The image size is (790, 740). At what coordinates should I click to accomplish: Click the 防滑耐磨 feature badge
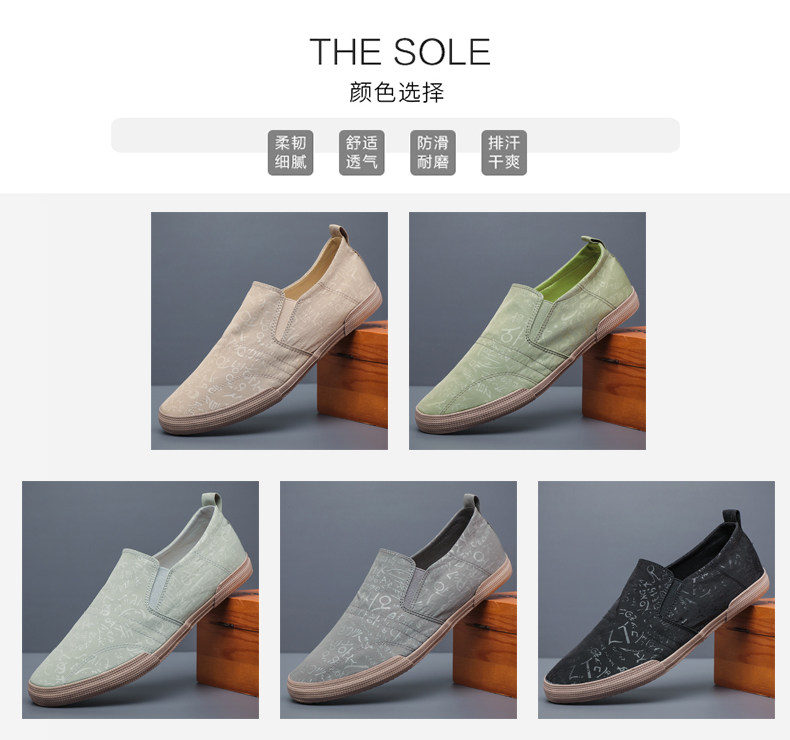[x=433, y=153]
